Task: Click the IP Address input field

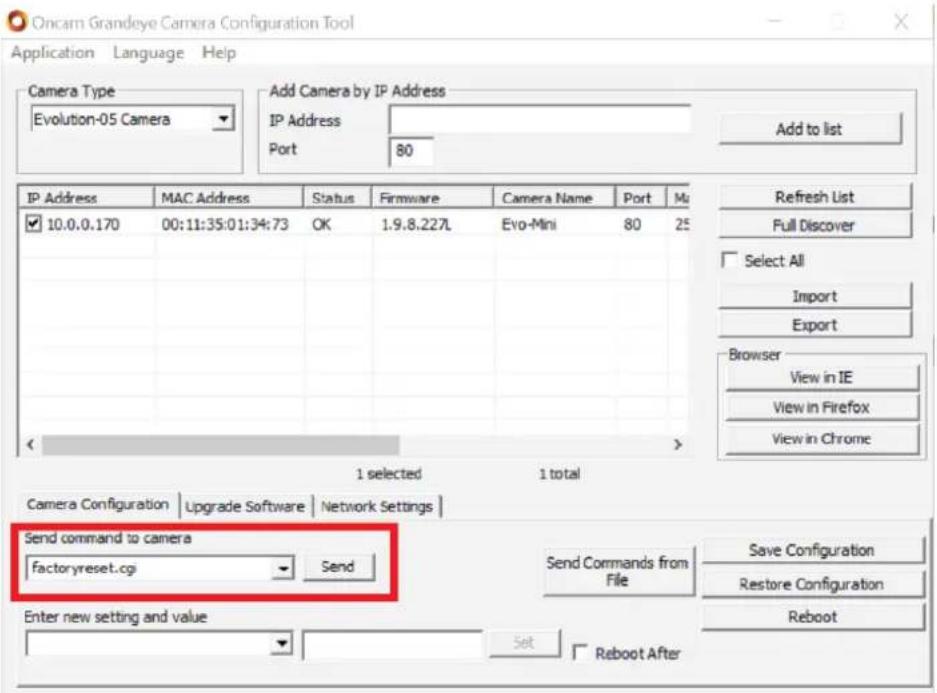Action: (x=540, y=119)
